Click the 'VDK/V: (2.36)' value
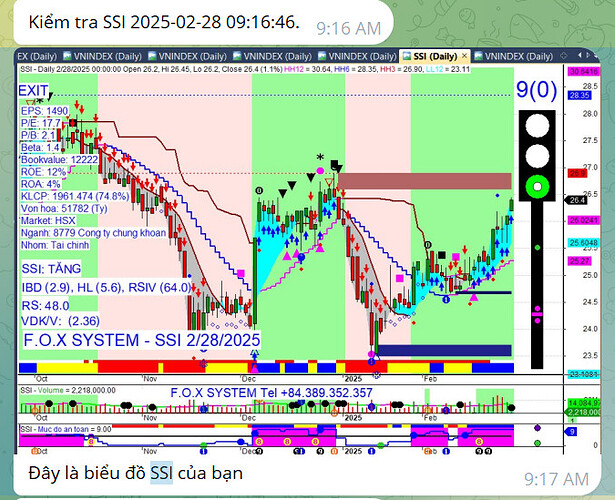This screenshot has width=615, height=500. click(60, 321)
